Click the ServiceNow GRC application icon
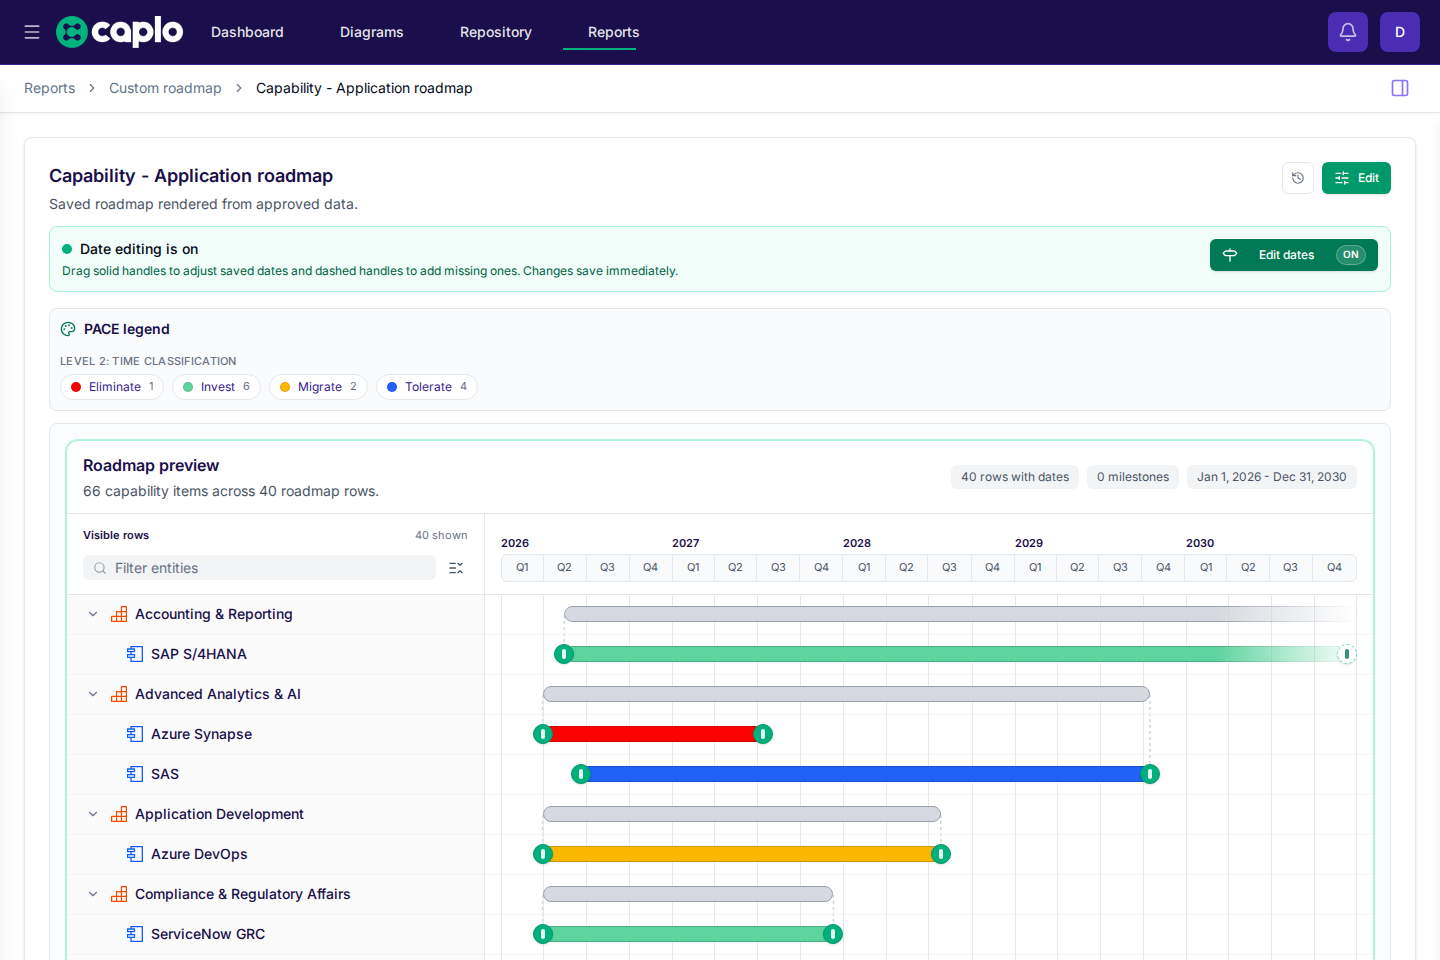 [135, 934]
